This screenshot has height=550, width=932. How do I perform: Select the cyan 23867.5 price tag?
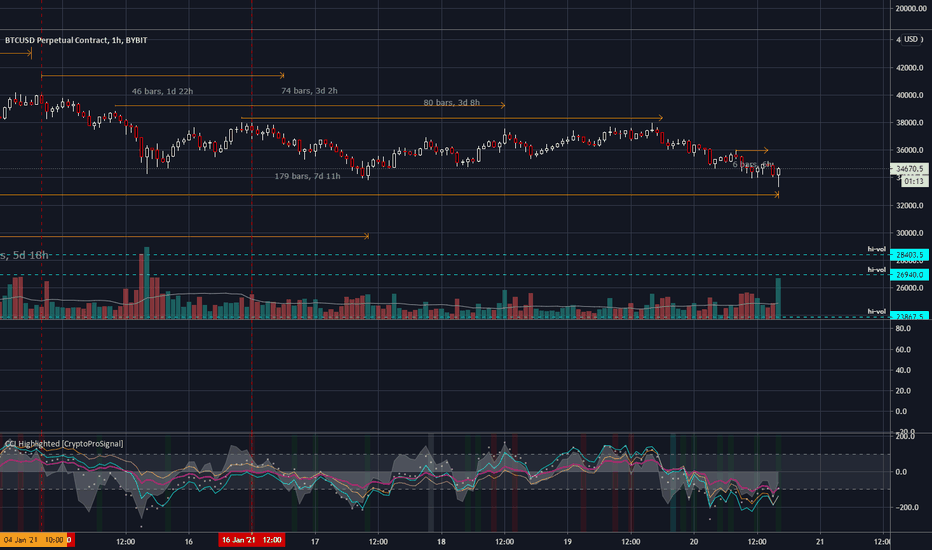pyautogui.click(x=909, y=316)
